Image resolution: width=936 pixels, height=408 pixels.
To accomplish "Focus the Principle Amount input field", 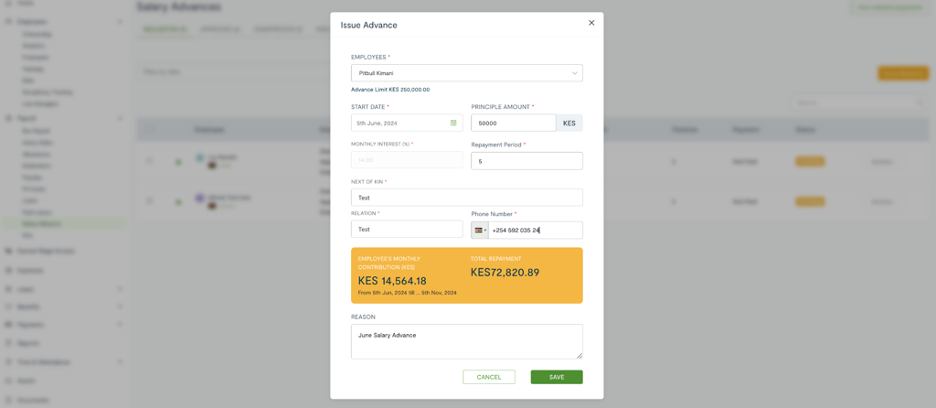I will tap(513, 123).
